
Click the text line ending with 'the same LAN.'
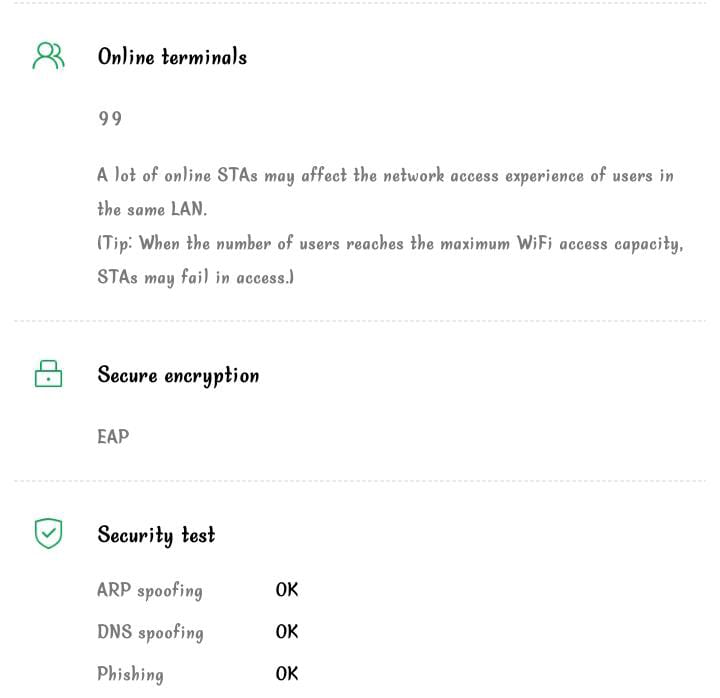[150, 209]
